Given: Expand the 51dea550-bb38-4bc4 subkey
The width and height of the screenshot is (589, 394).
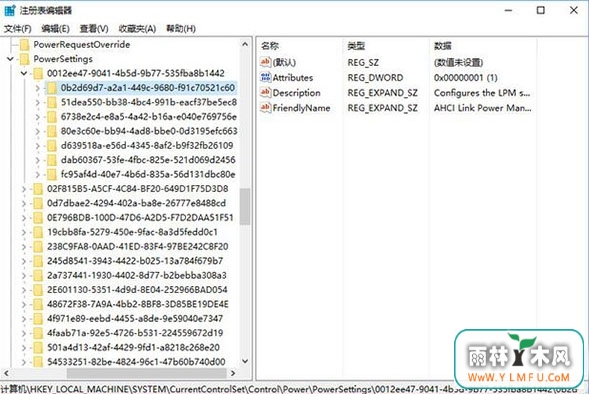Looking at the screenshot, I should pyautogui.click(x=38, y=102).
